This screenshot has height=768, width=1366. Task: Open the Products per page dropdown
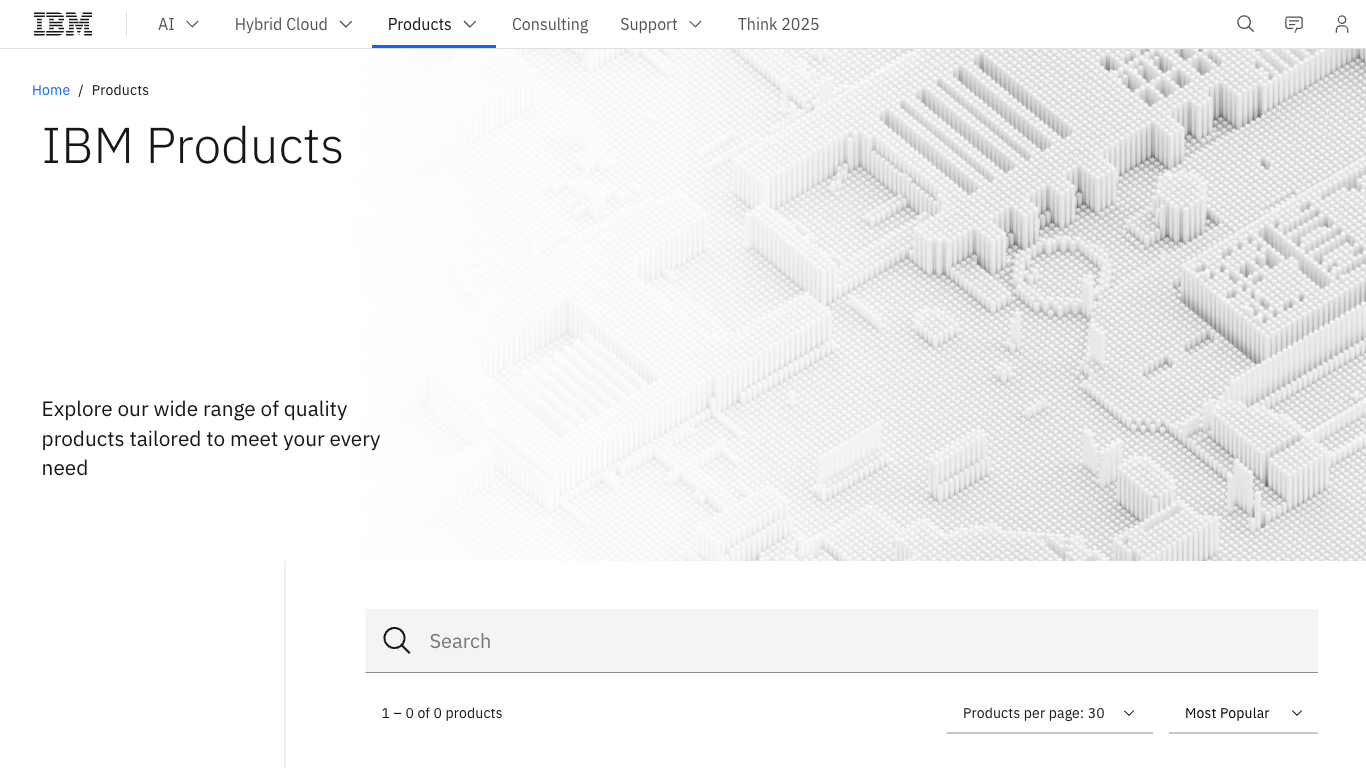(1049, 713)
